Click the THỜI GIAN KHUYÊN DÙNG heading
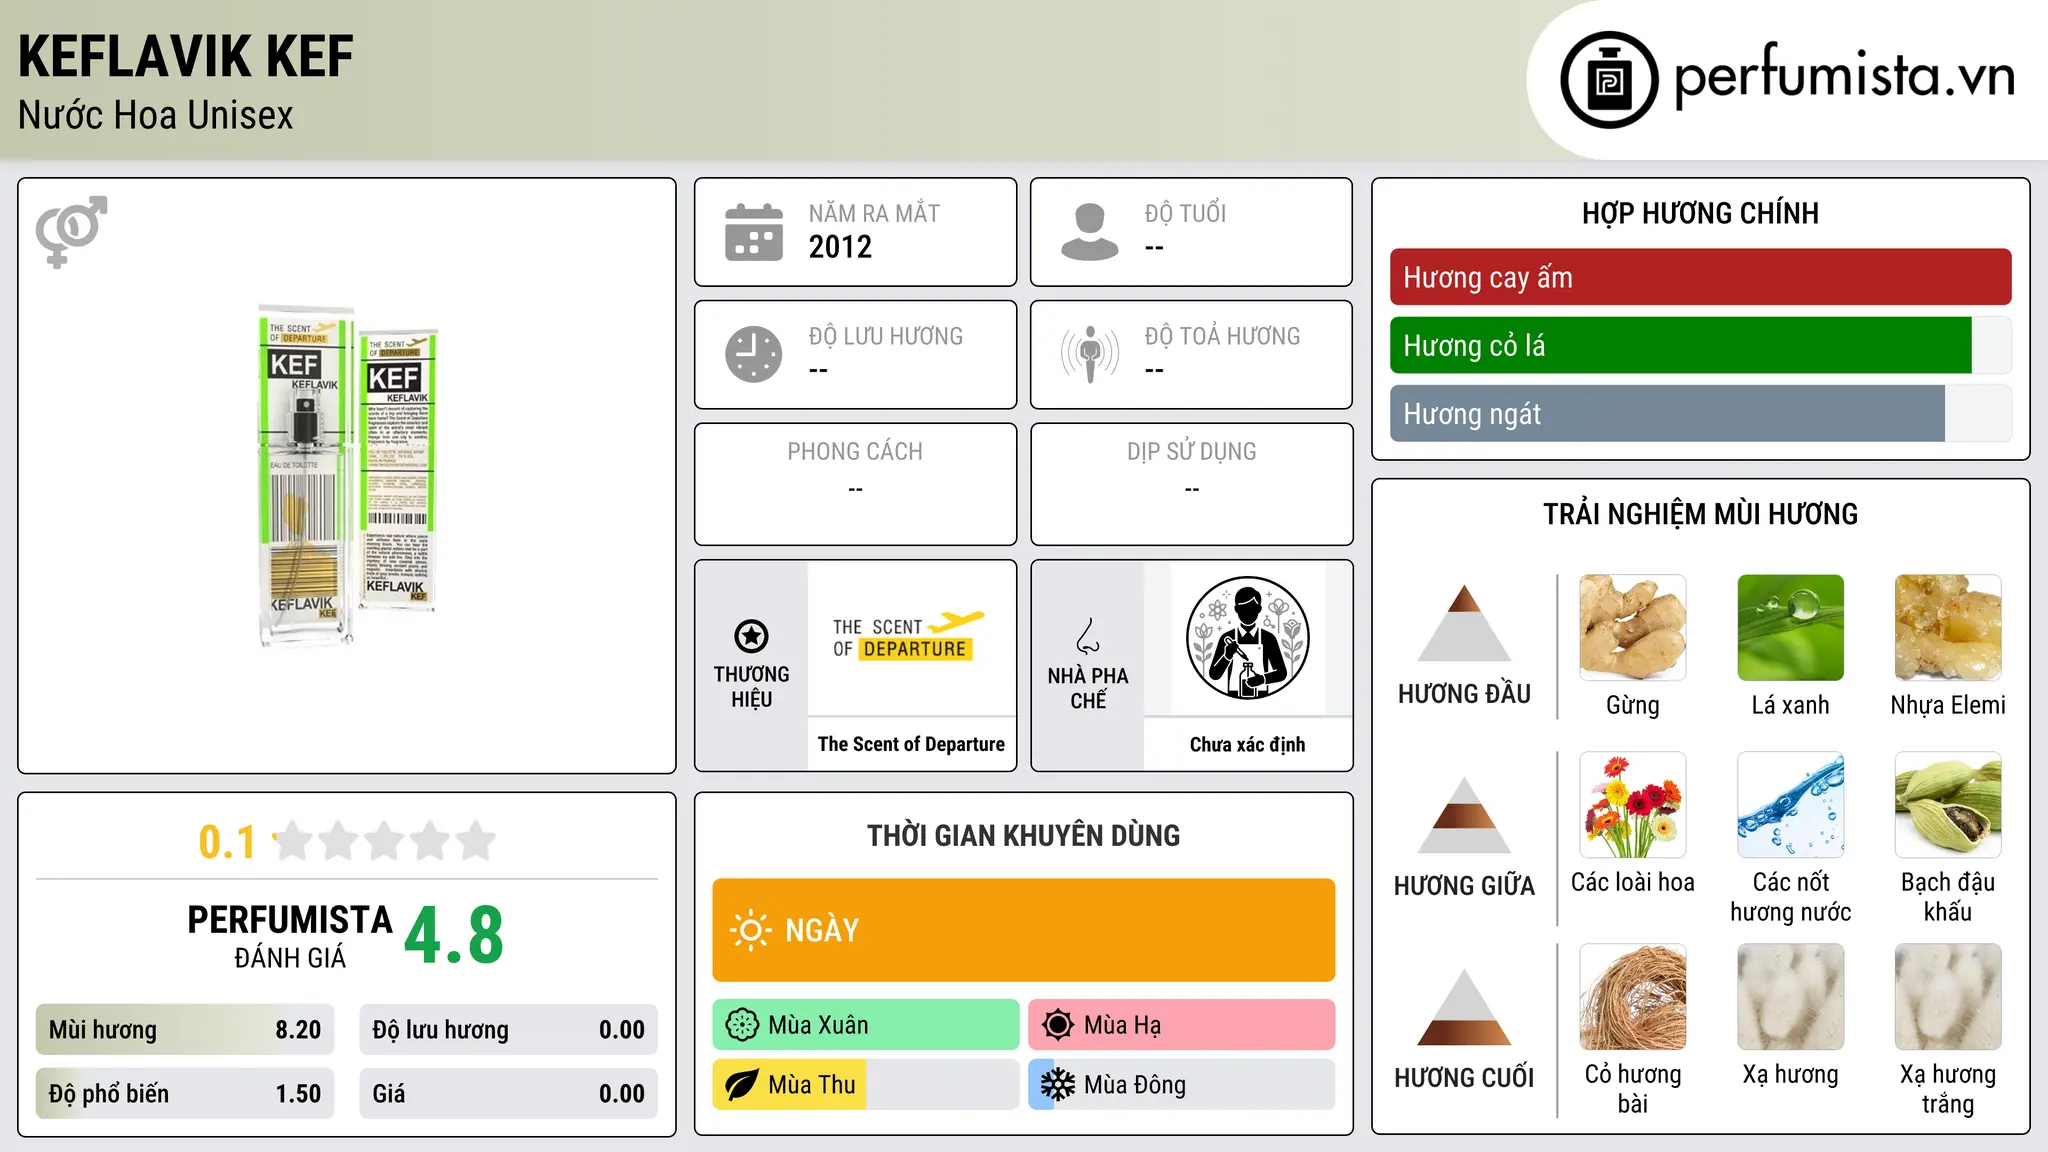 pos(1023,835)
